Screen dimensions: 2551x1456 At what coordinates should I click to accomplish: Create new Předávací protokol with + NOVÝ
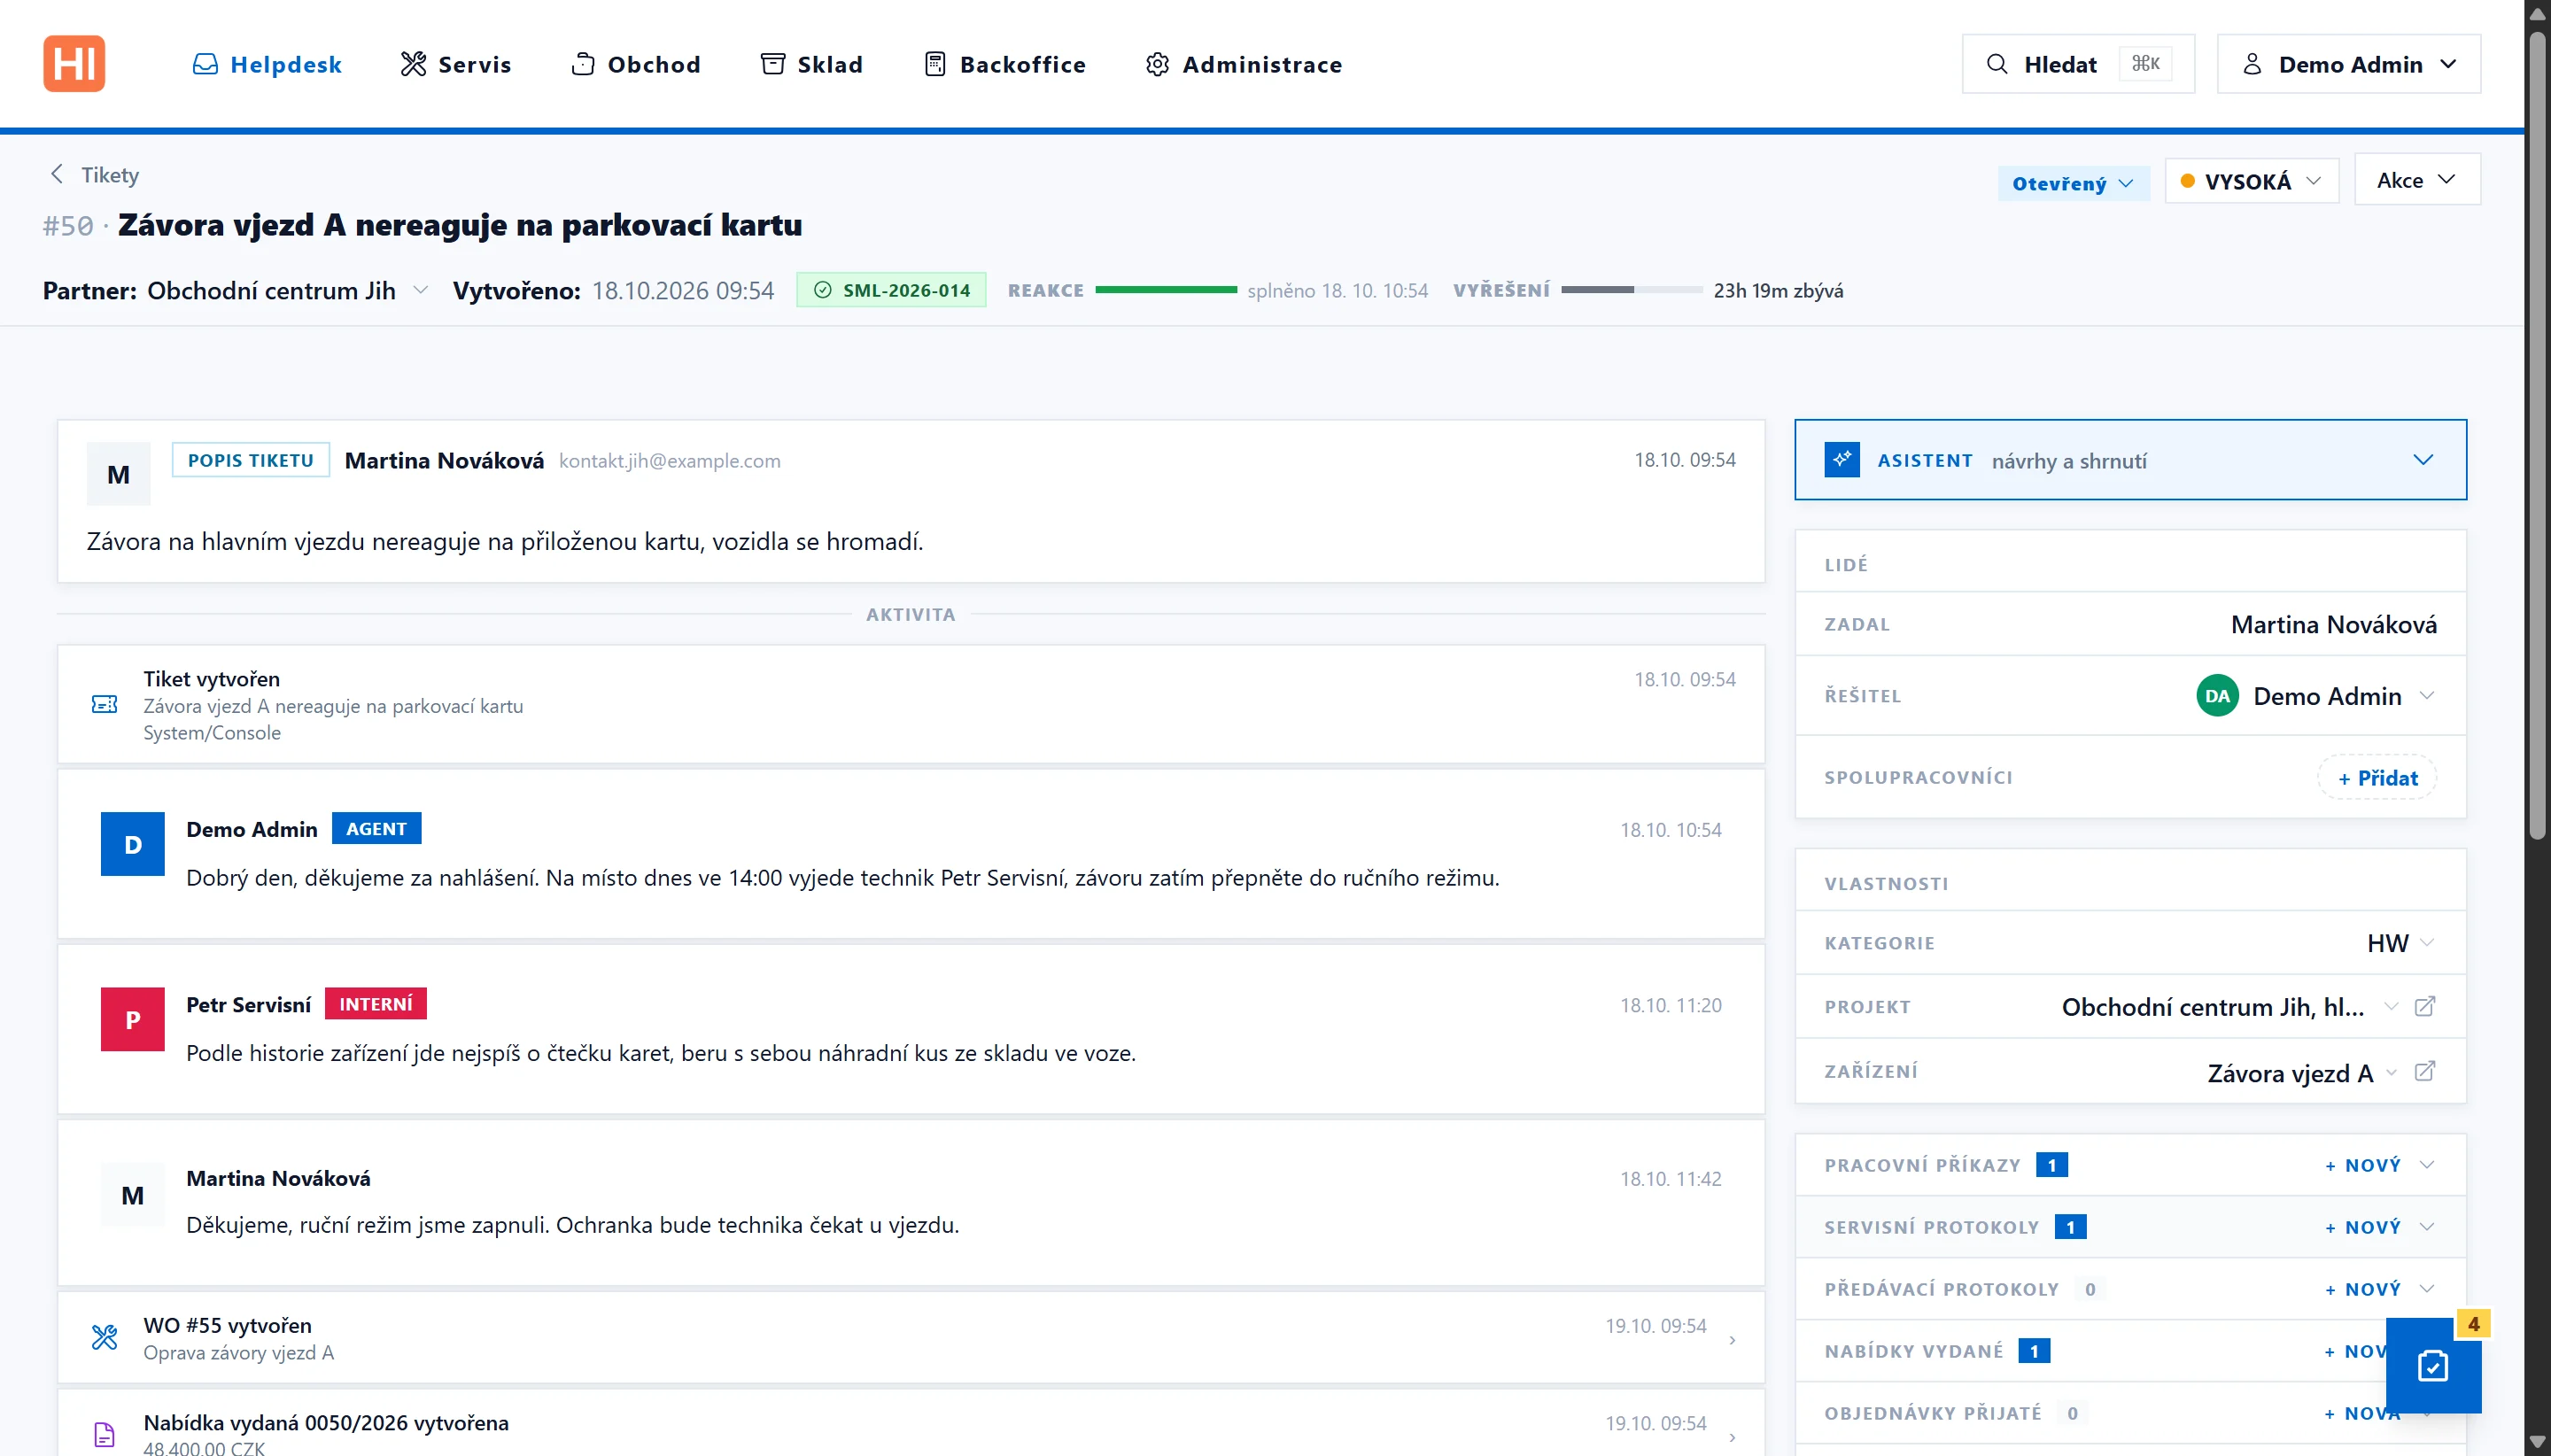pos(2363,1289)
